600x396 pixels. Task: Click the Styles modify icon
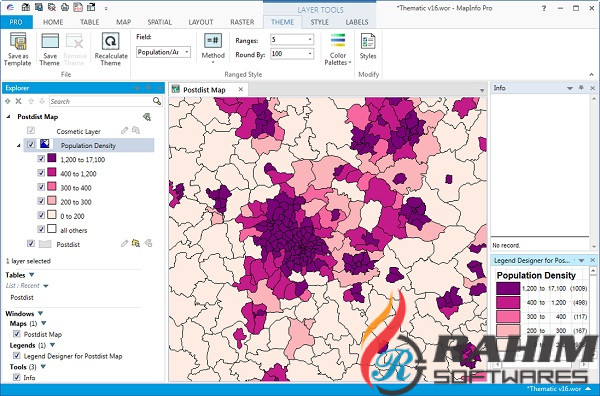368,41
